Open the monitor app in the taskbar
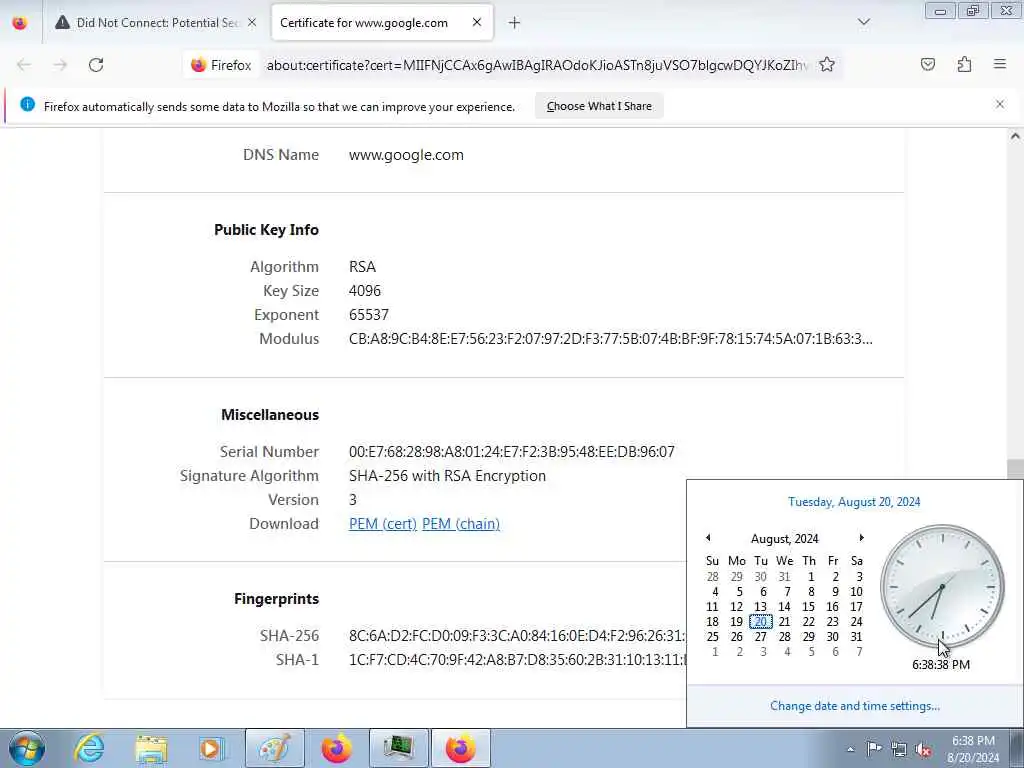 [x=398, y=748]
